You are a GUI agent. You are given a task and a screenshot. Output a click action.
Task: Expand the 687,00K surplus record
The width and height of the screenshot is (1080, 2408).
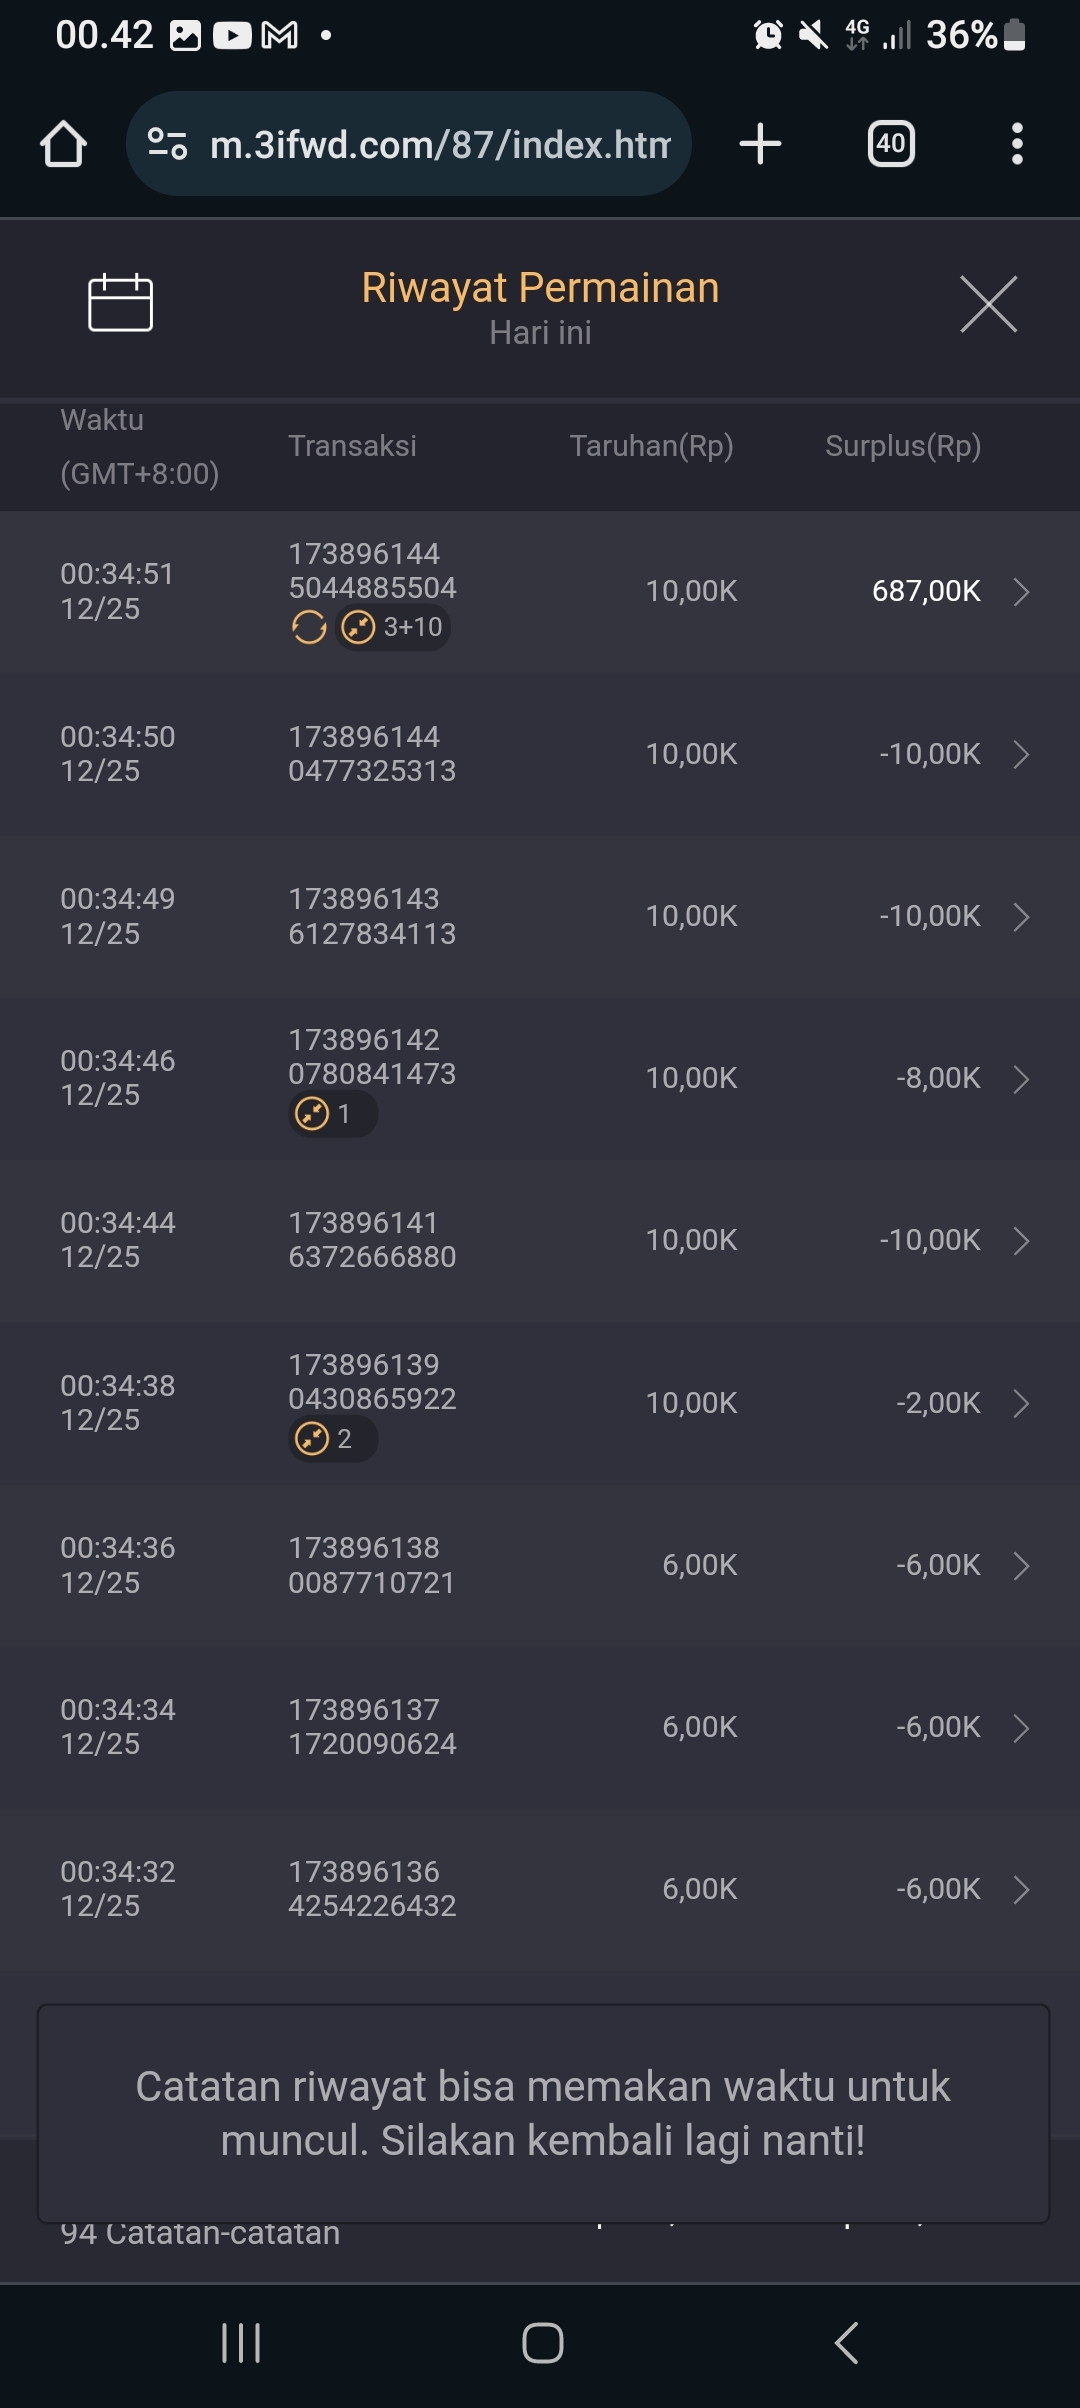(1021, 592)
